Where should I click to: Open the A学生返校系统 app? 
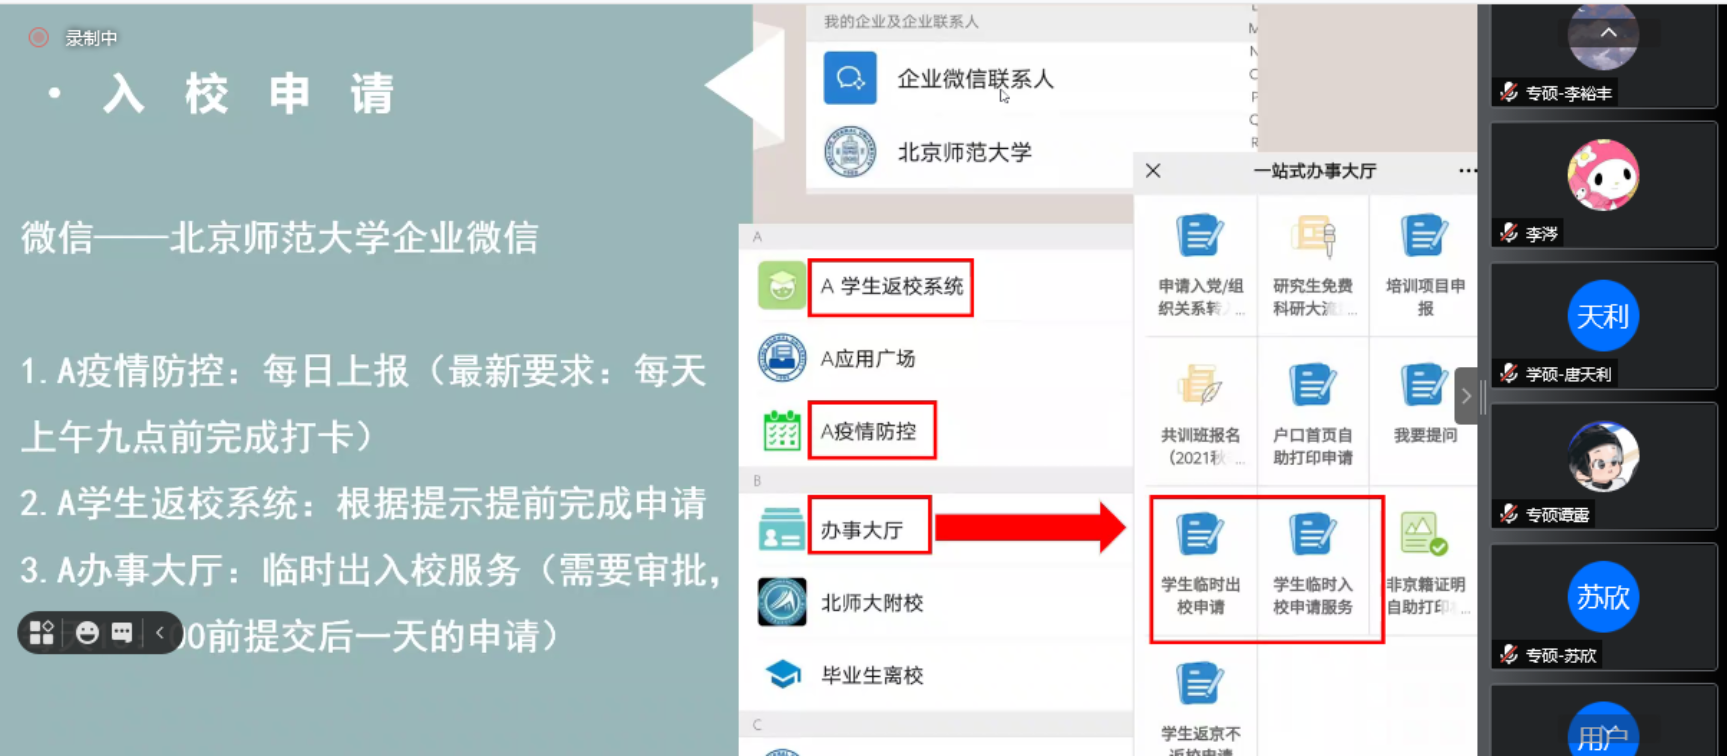pyautogui.click(x=890, y=287)
